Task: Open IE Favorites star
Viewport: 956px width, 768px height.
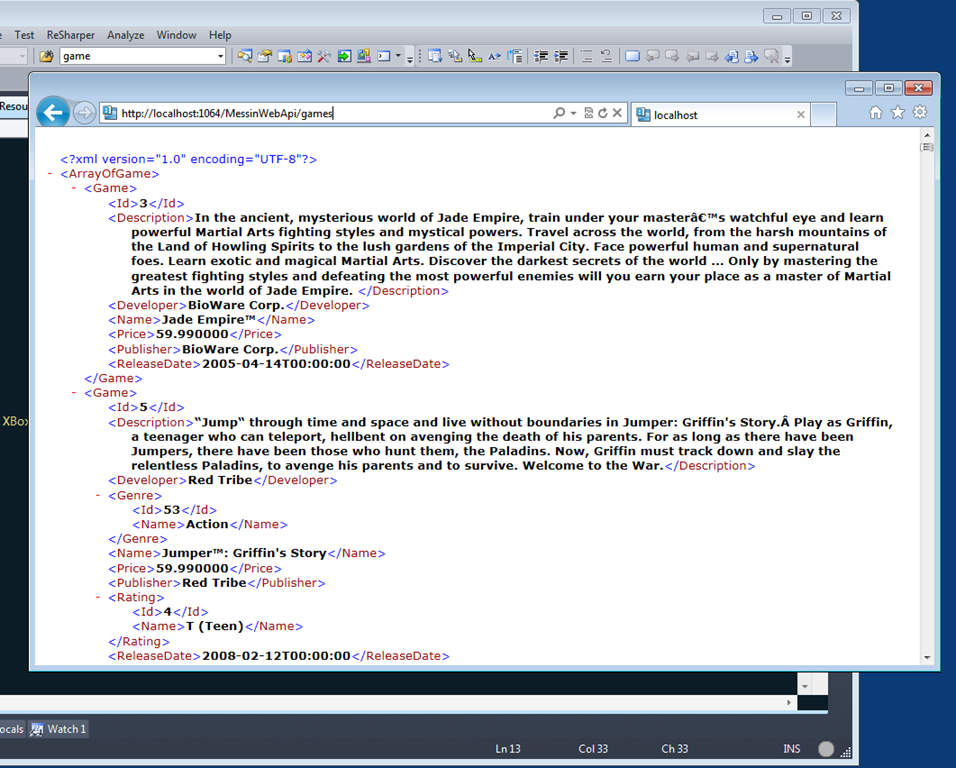Action: pyautogui.click(x=897, y=112)
